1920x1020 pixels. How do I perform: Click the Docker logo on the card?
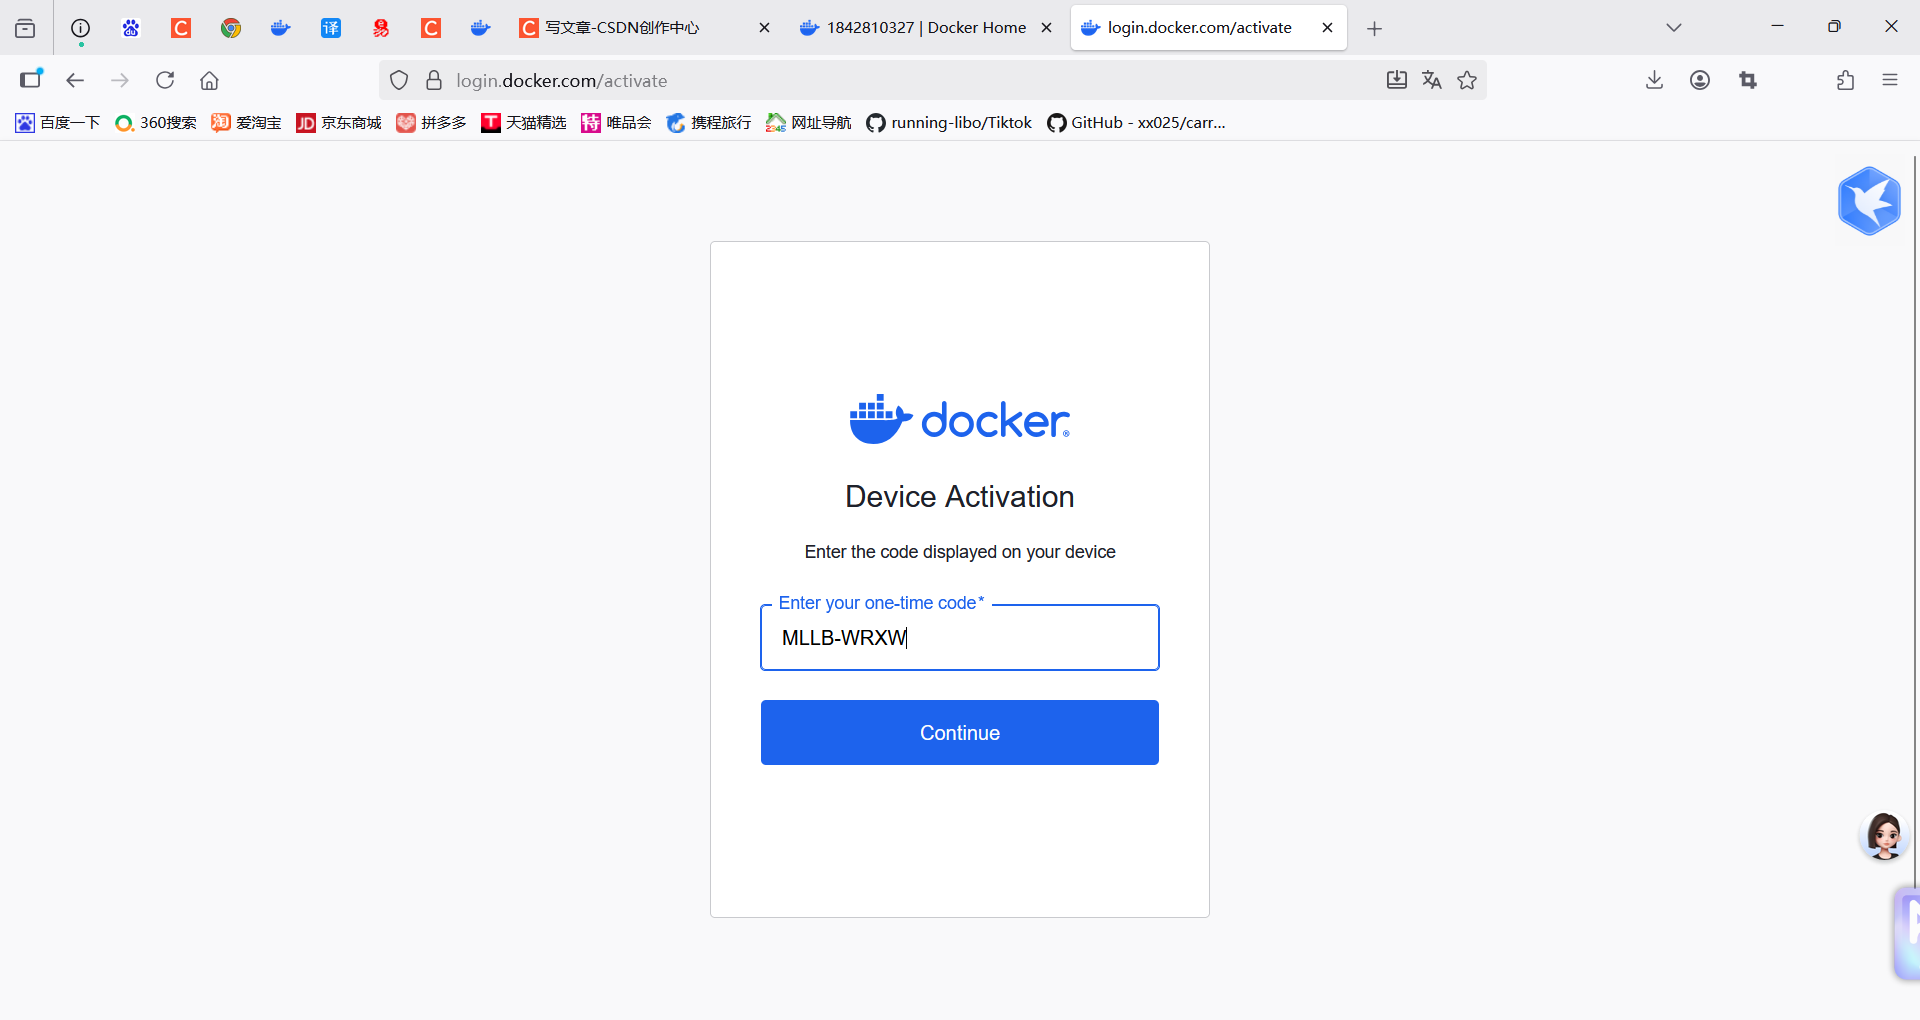959,419
